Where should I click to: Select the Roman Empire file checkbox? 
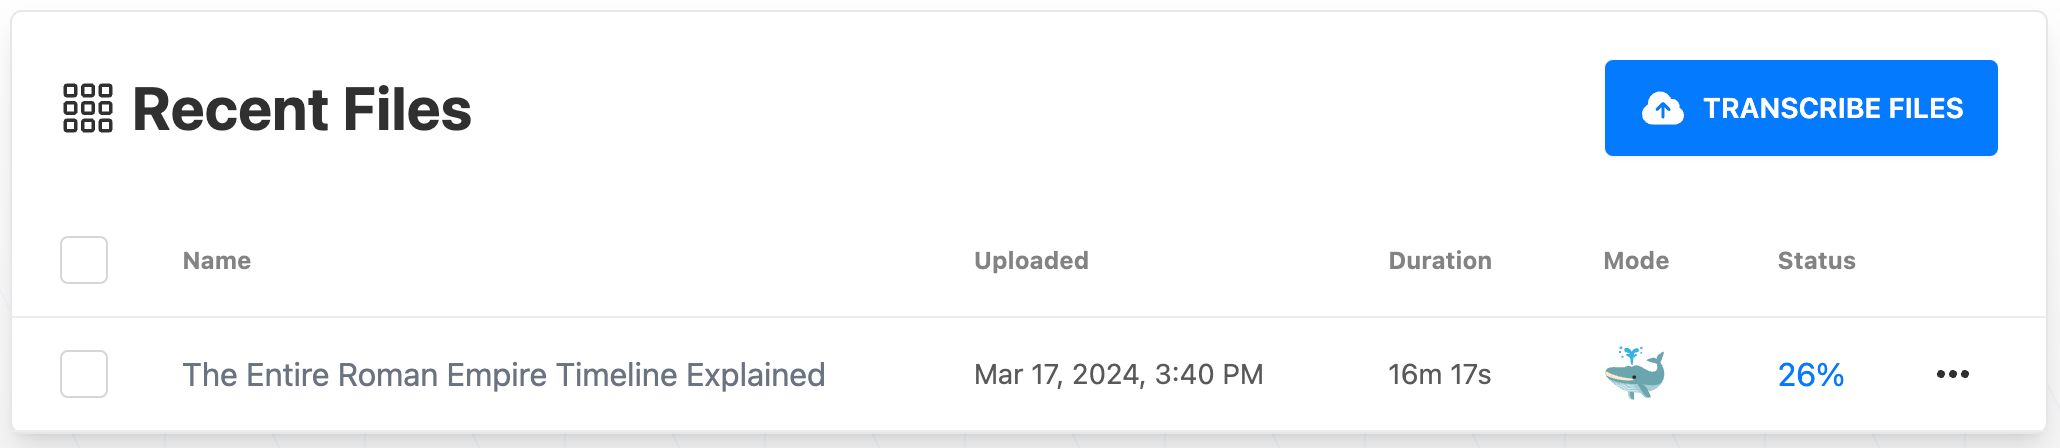[84, 374]
